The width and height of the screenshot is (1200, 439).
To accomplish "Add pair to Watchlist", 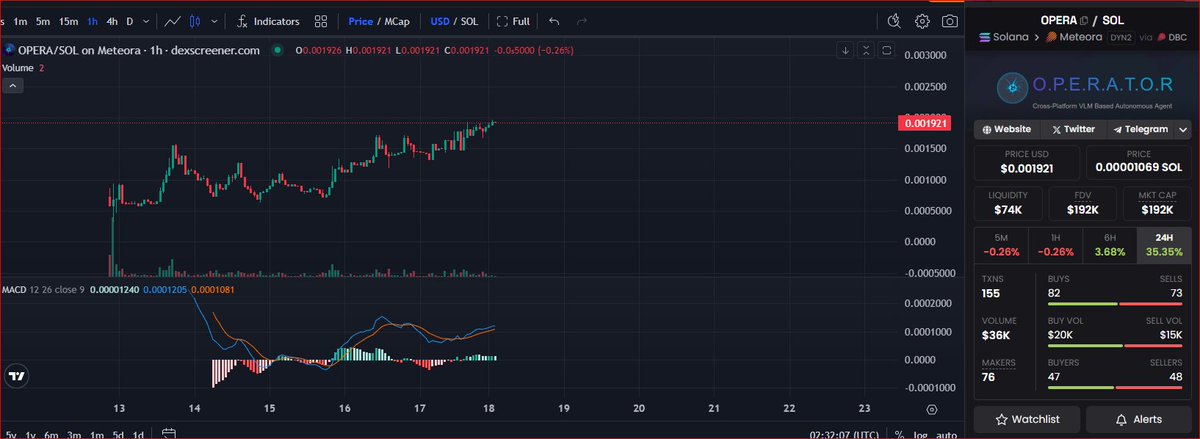I will point(1027,419).
